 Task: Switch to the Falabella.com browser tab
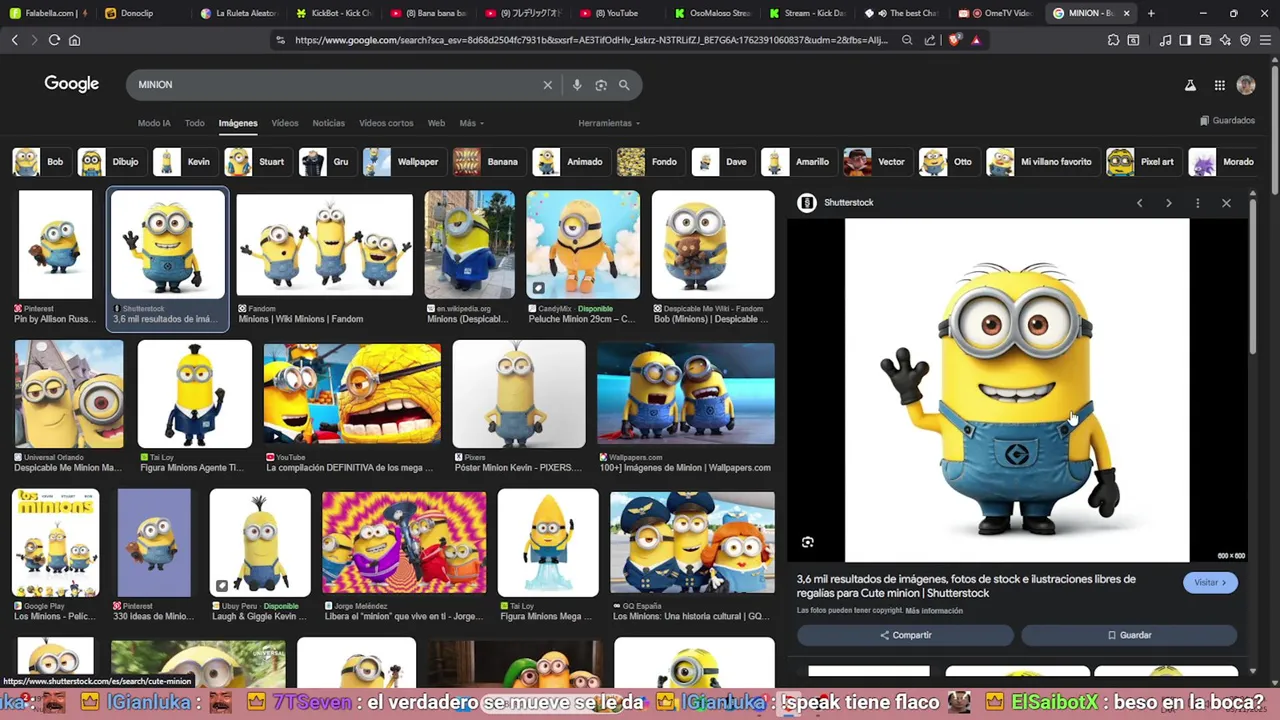(x=47, y=13)
